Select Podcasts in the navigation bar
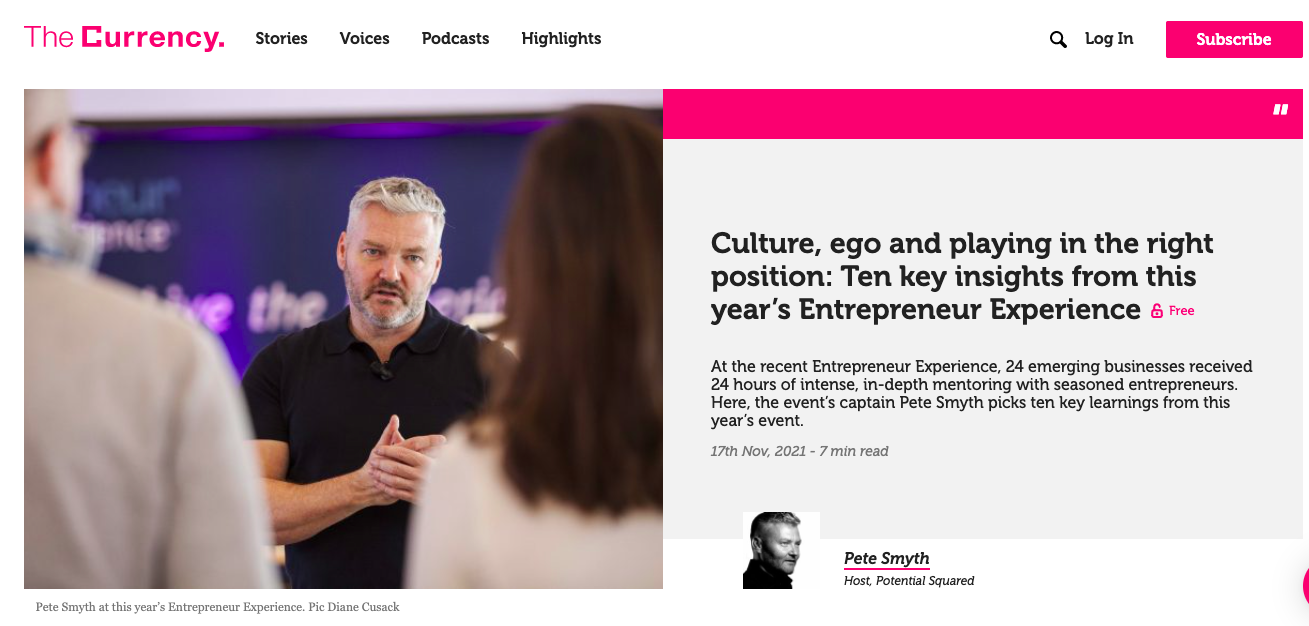The width and height of the screenshot is (1309, 626). (455, 39)
